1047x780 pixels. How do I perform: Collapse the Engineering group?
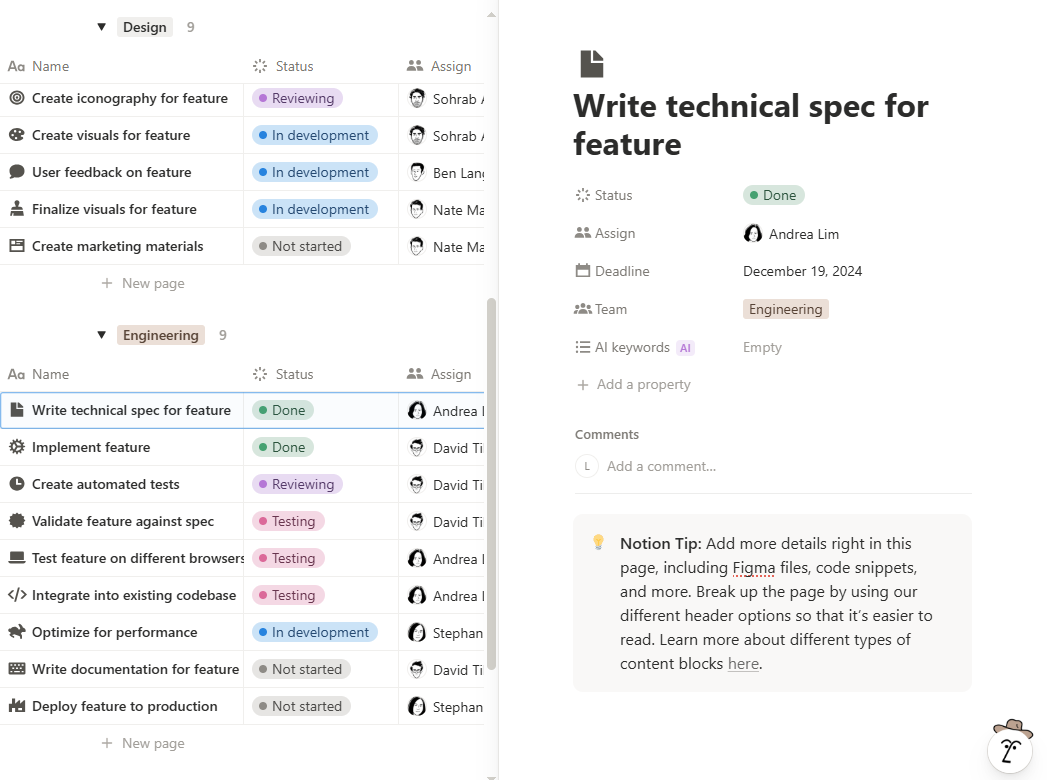[x=101, y=335]
